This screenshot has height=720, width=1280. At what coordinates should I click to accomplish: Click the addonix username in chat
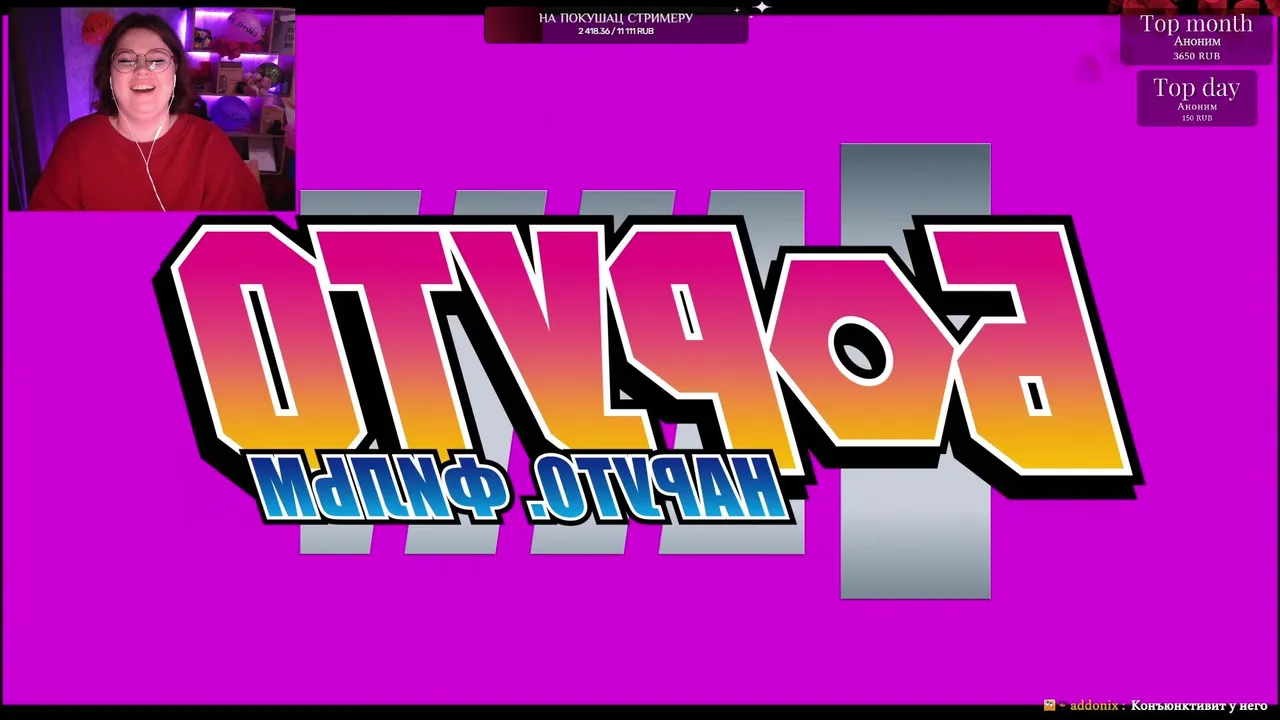(x=1094, y=706)
